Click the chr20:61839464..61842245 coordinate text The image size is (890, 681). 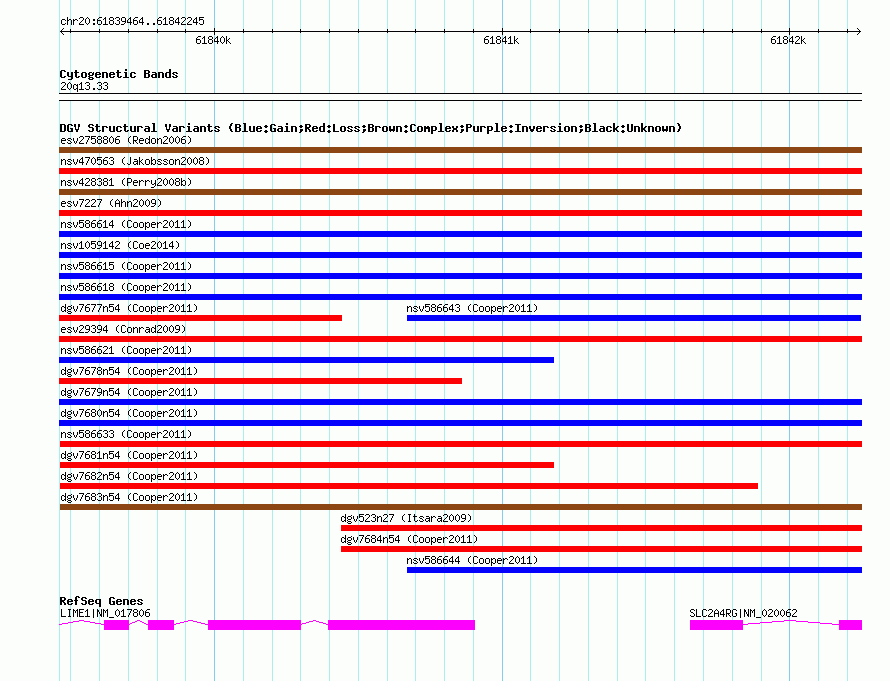click(132, 22)
